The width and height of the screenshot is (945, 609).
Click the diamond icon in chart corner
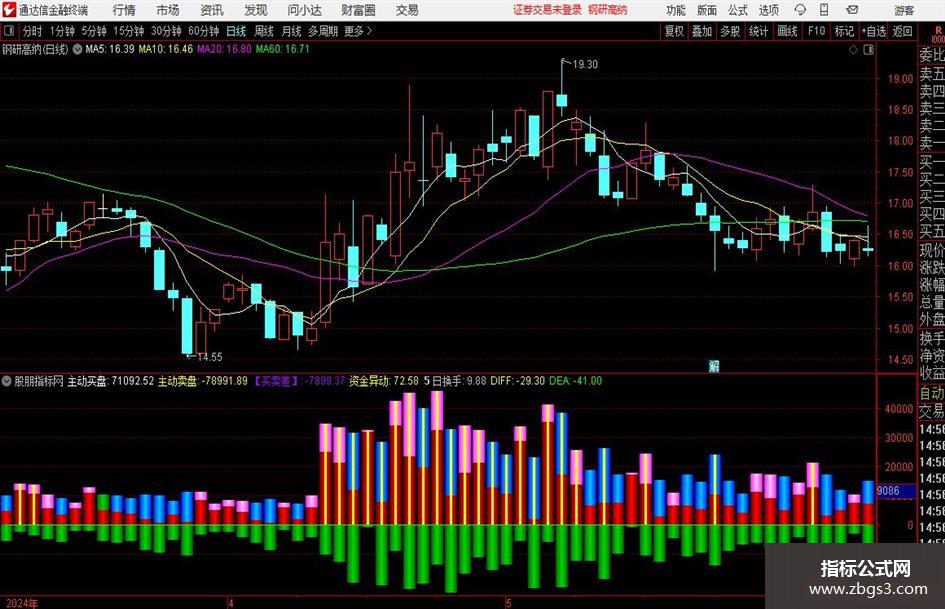[x=853, y=50]
